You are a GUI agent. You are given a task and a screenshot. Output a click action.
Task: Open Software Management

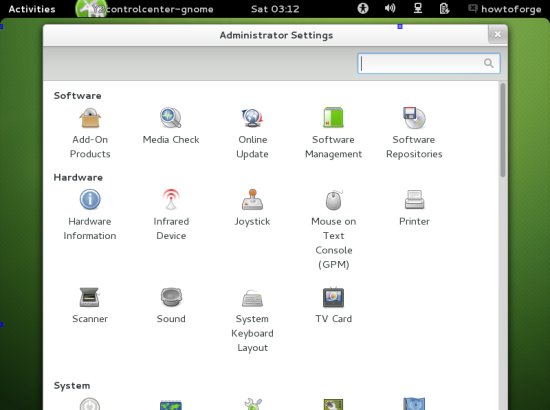[x=333, y=132]
